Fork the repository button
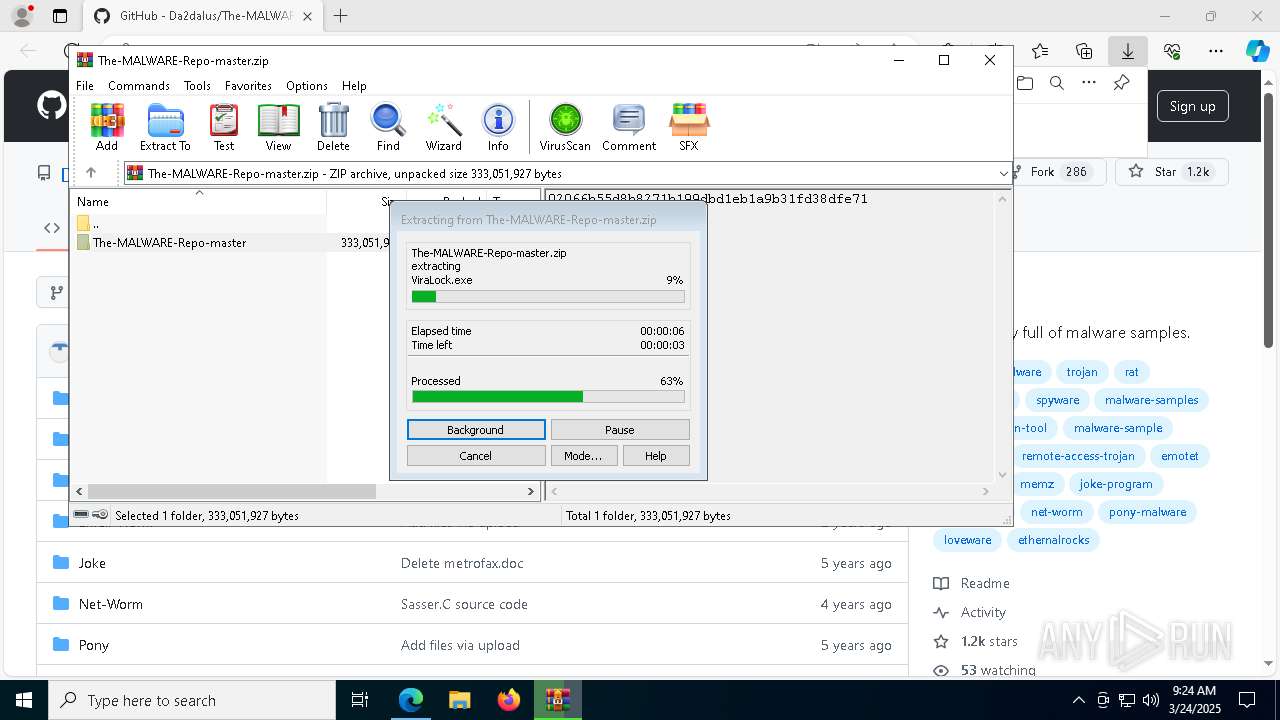 point(1059,172)
